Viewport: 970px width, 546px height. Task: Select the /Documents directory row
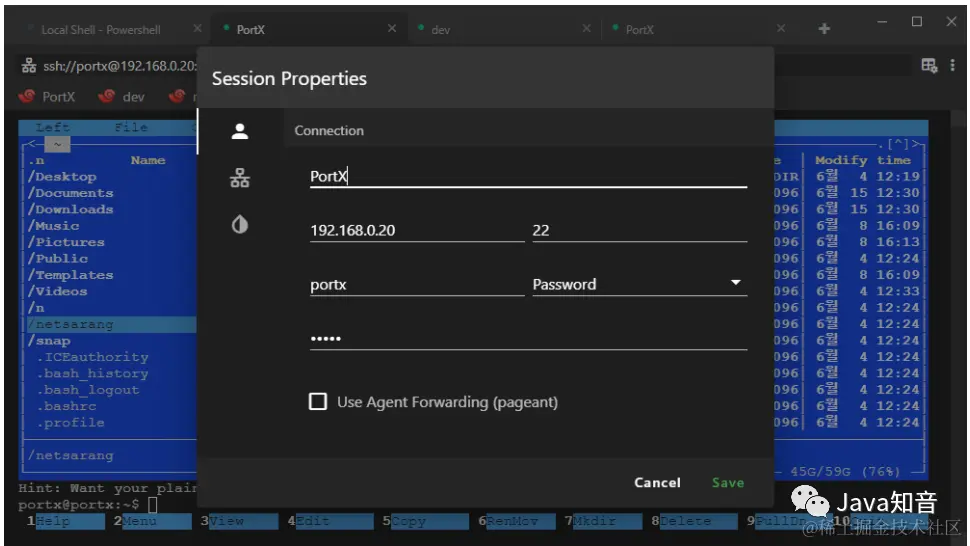point(111,193)
